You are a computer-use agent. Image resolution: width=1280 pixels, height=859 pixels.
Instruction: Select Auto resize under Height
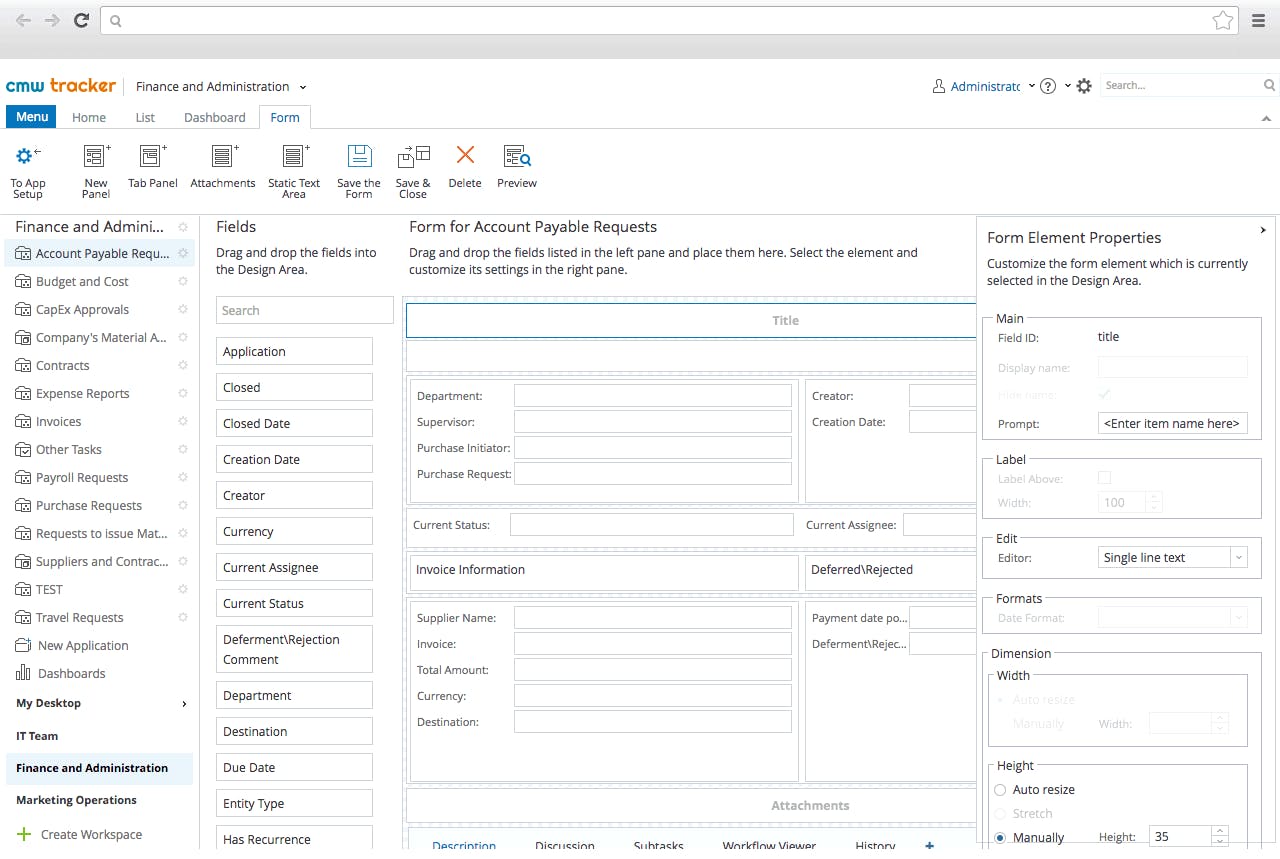pyautogui.click(x=1000, y=790)
